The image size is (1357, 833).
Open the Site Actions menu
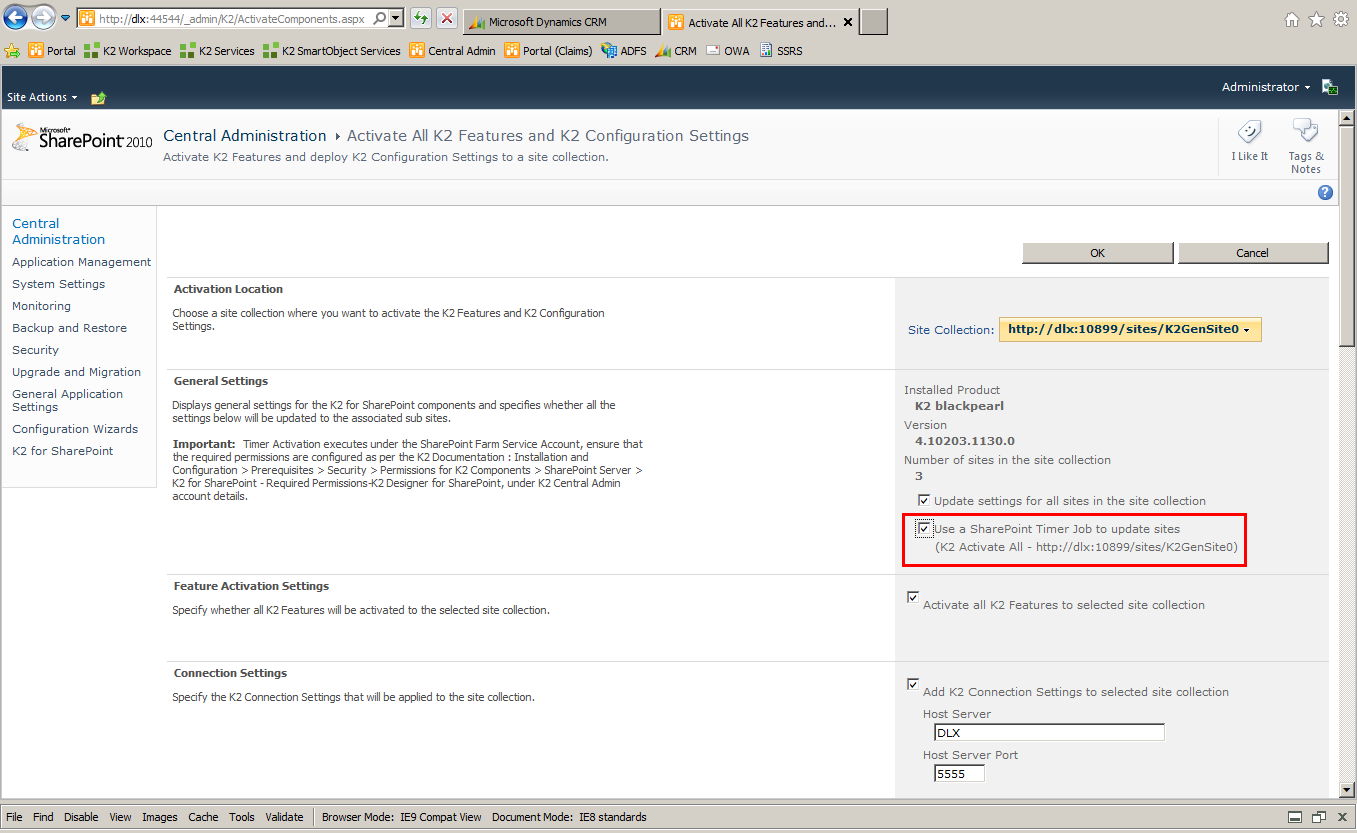click(x=42, y=97)
